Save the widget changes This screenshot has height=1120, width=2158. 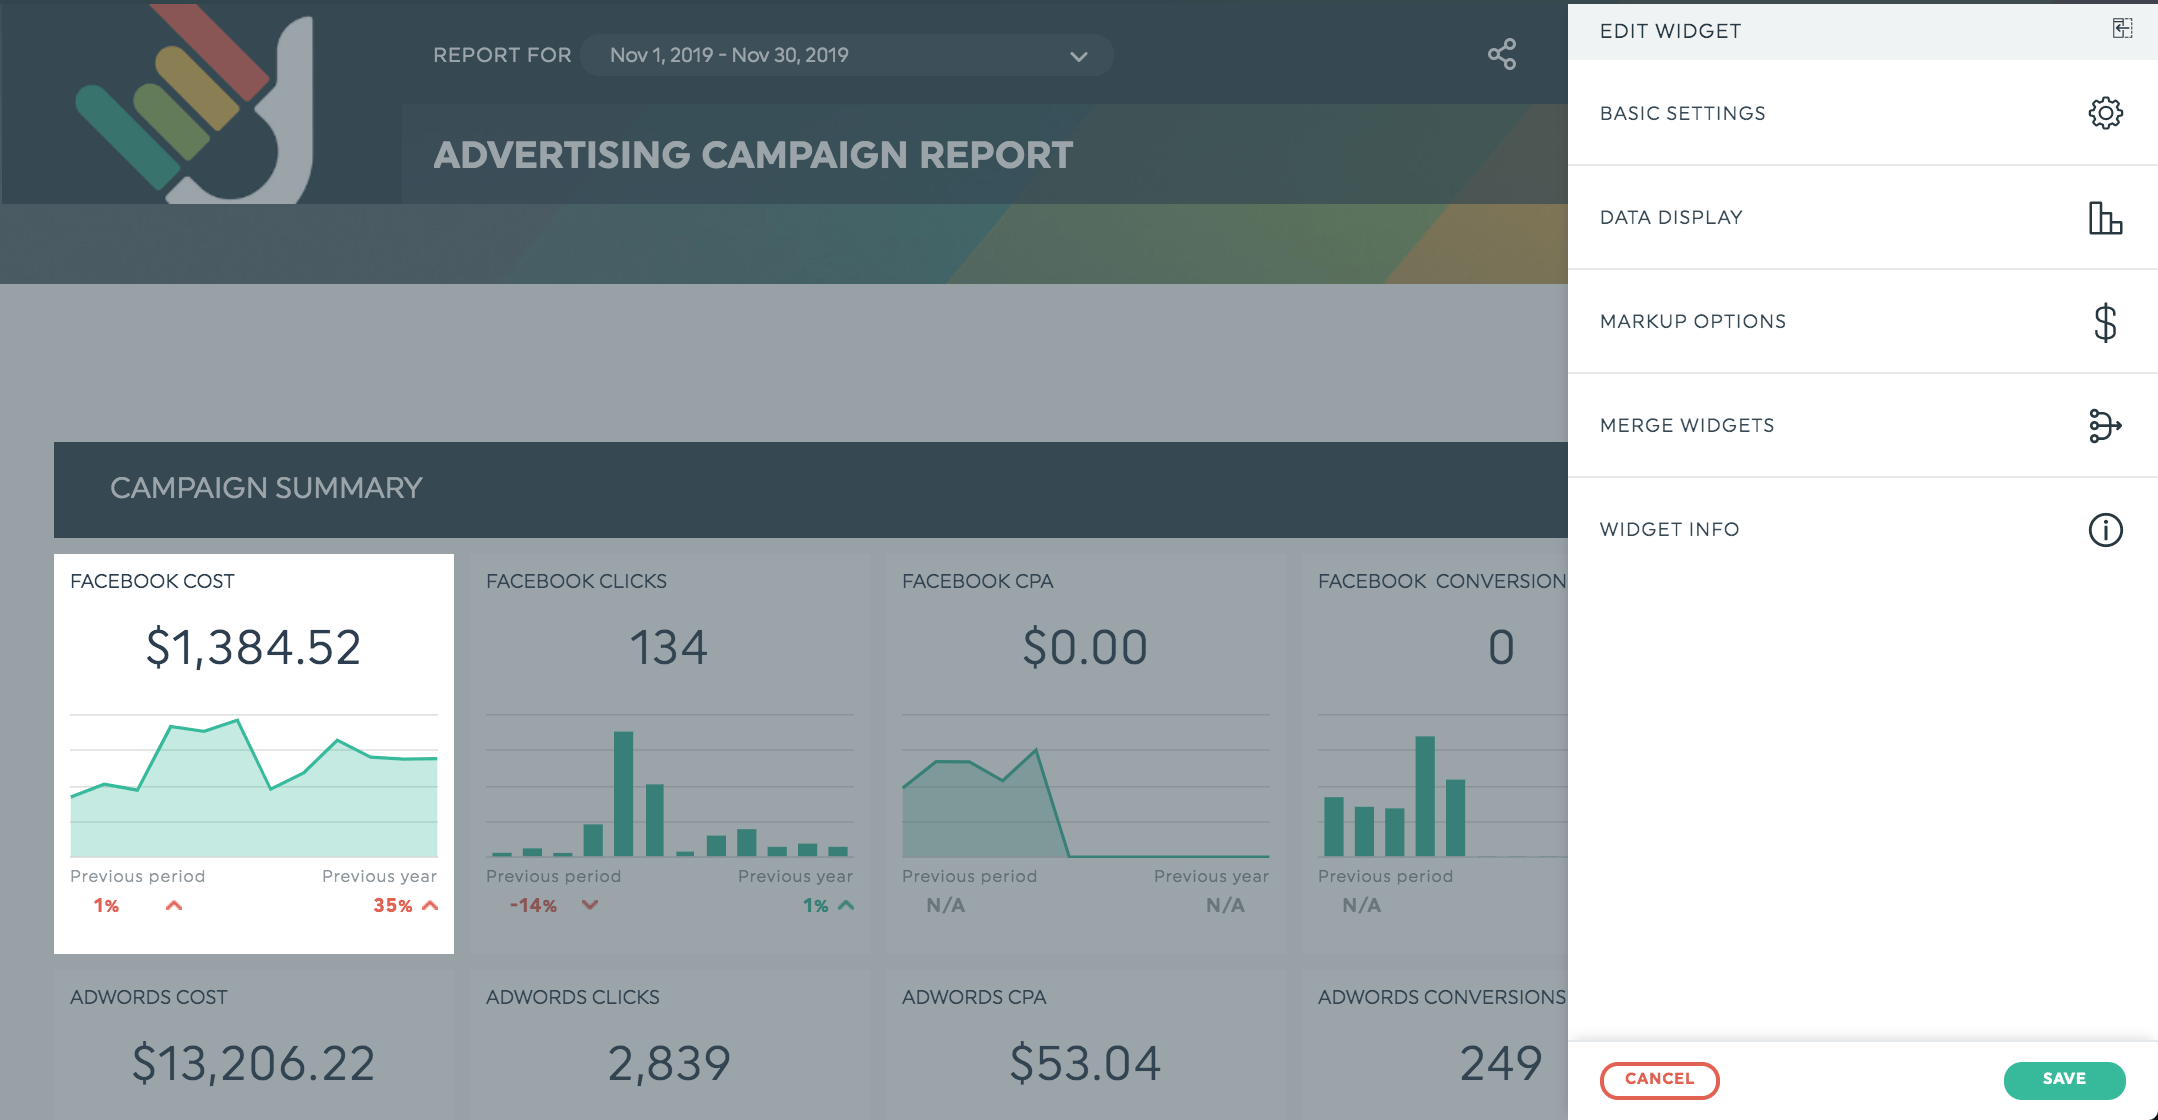click(x=2064, y=1079)
